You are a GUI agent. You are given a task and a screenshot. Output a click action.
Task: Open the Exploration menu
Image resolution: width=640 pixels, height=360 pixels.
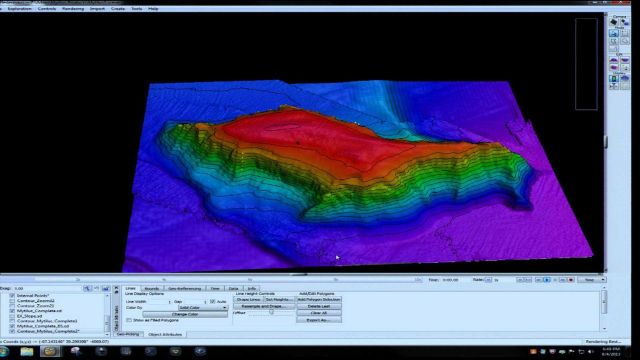tap(19, 9)
